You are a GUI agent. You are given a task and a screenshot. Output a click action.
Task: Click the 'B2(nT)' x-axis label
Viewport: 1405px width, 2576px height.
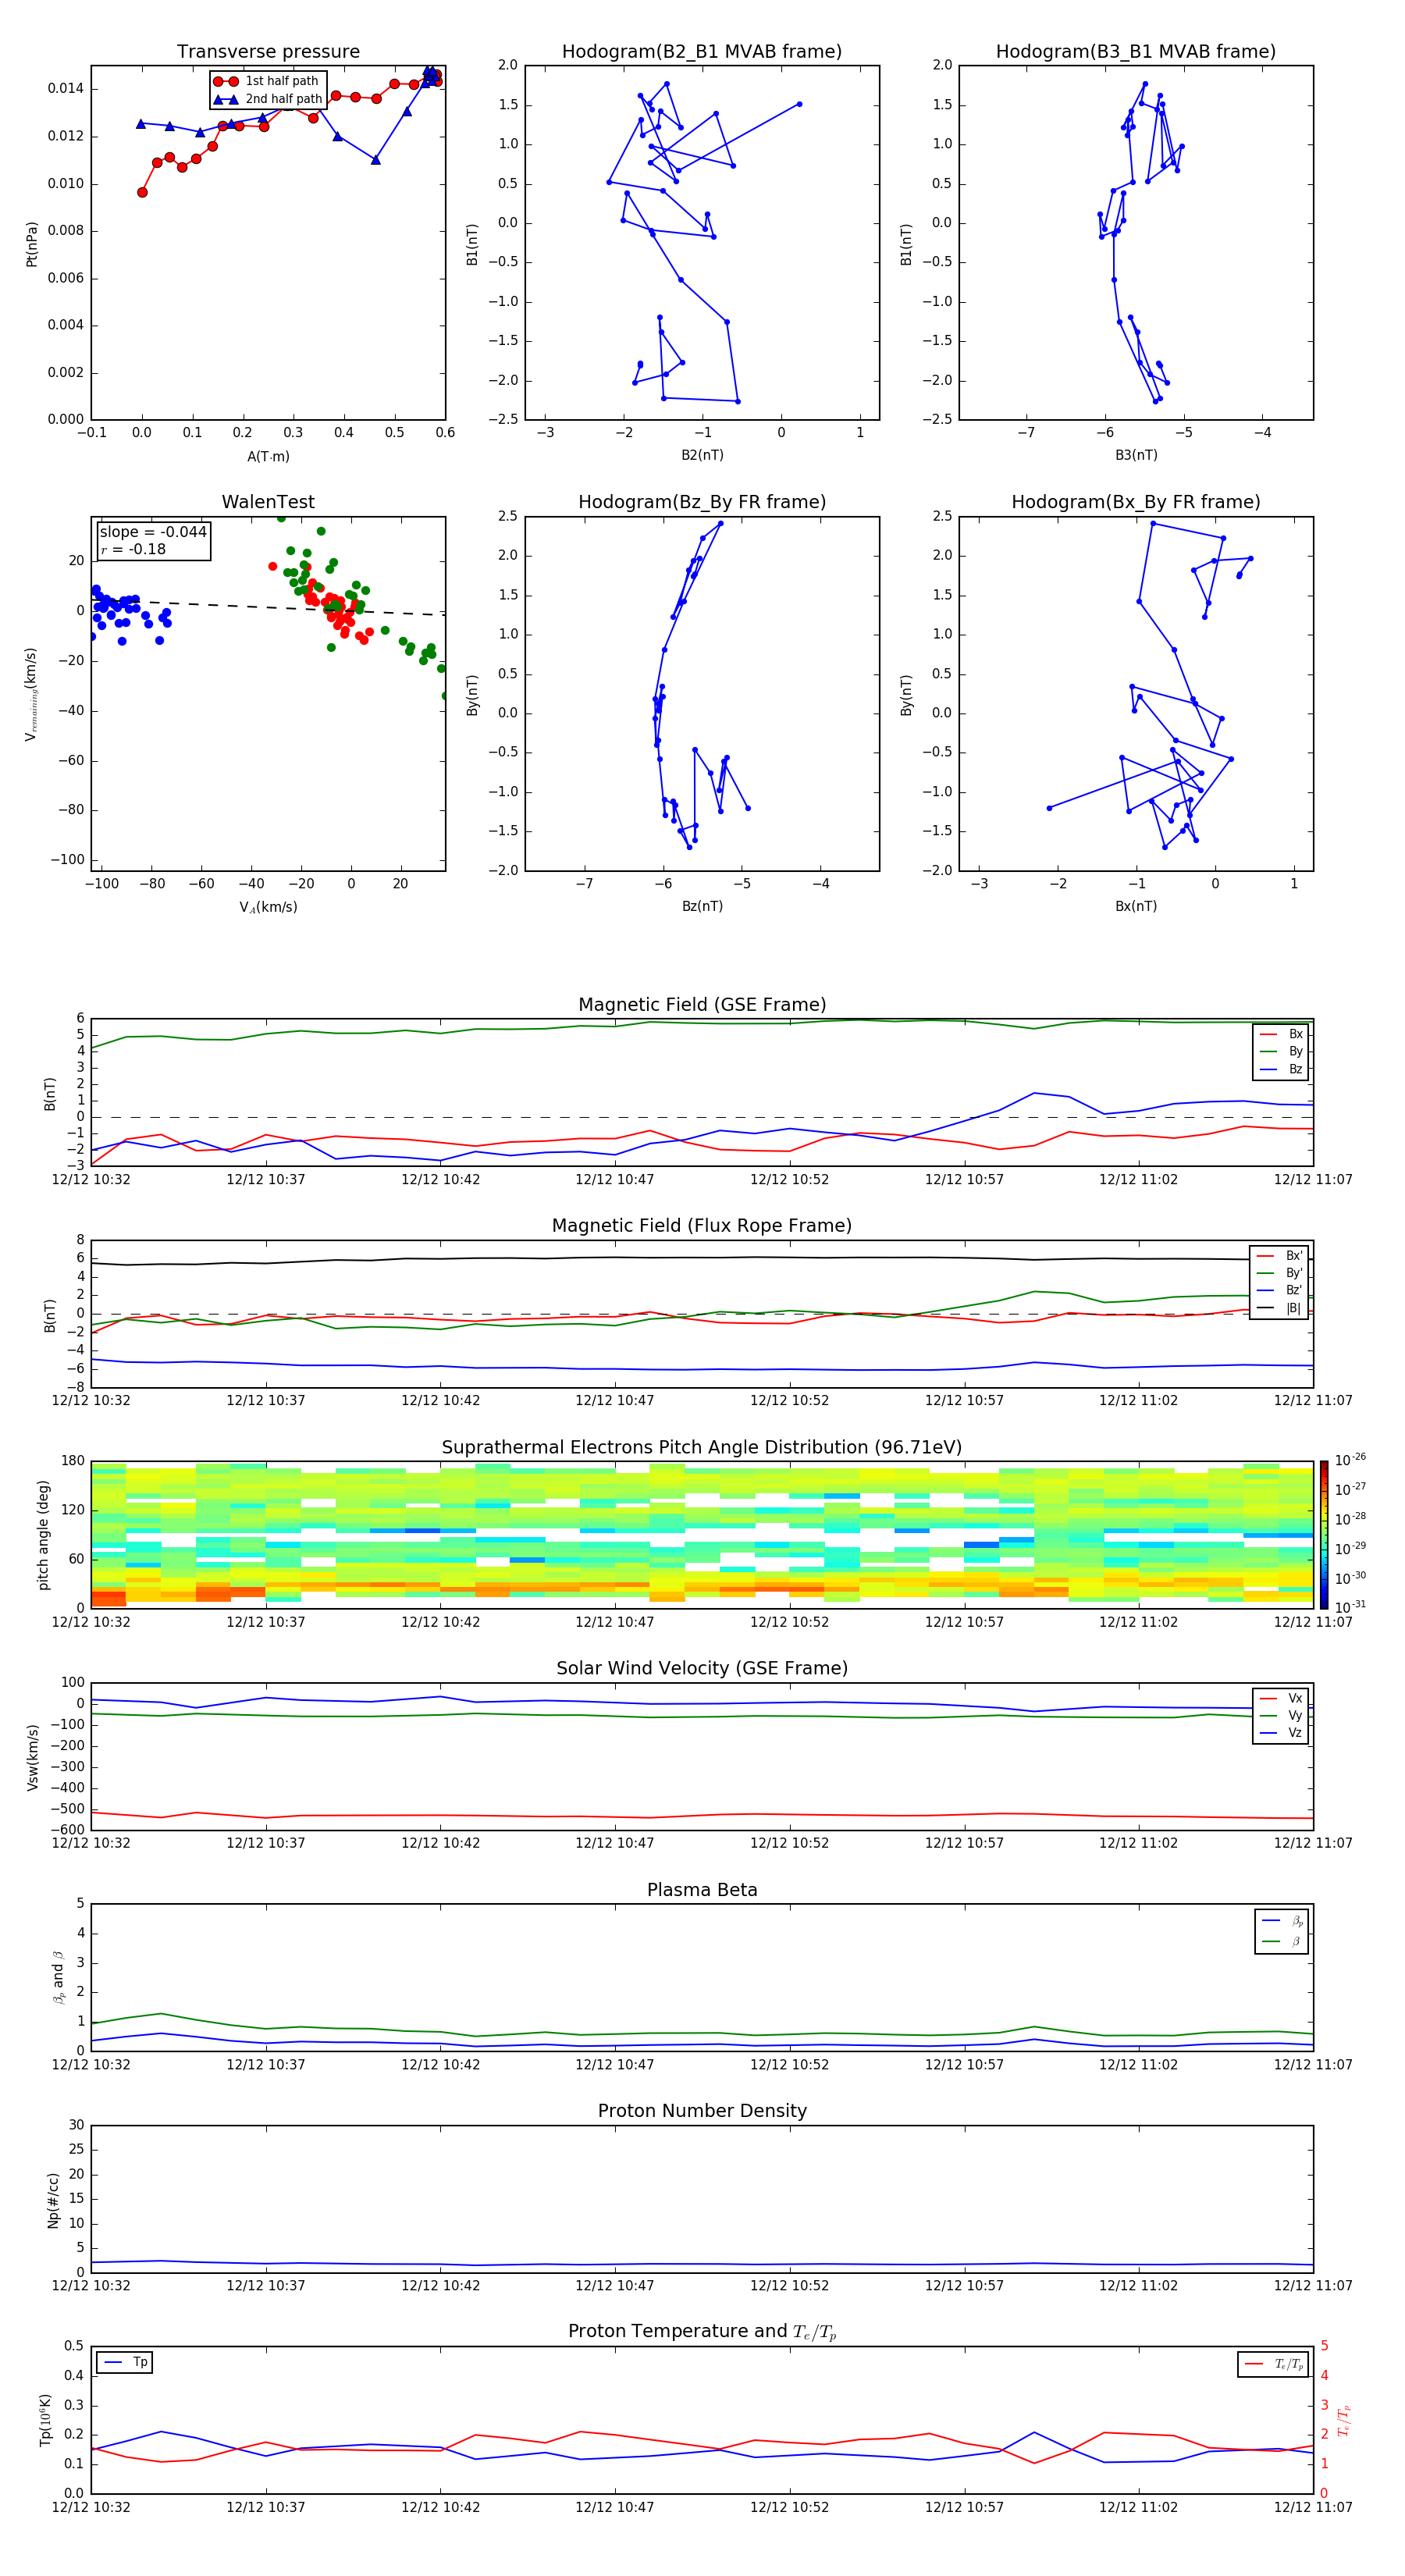[702, 455]
